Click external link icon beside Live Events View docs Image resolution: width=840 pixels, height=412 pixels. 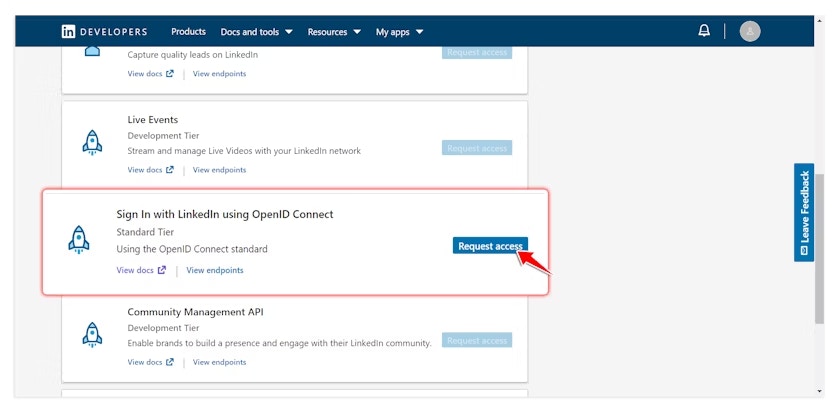click(170, 170)
